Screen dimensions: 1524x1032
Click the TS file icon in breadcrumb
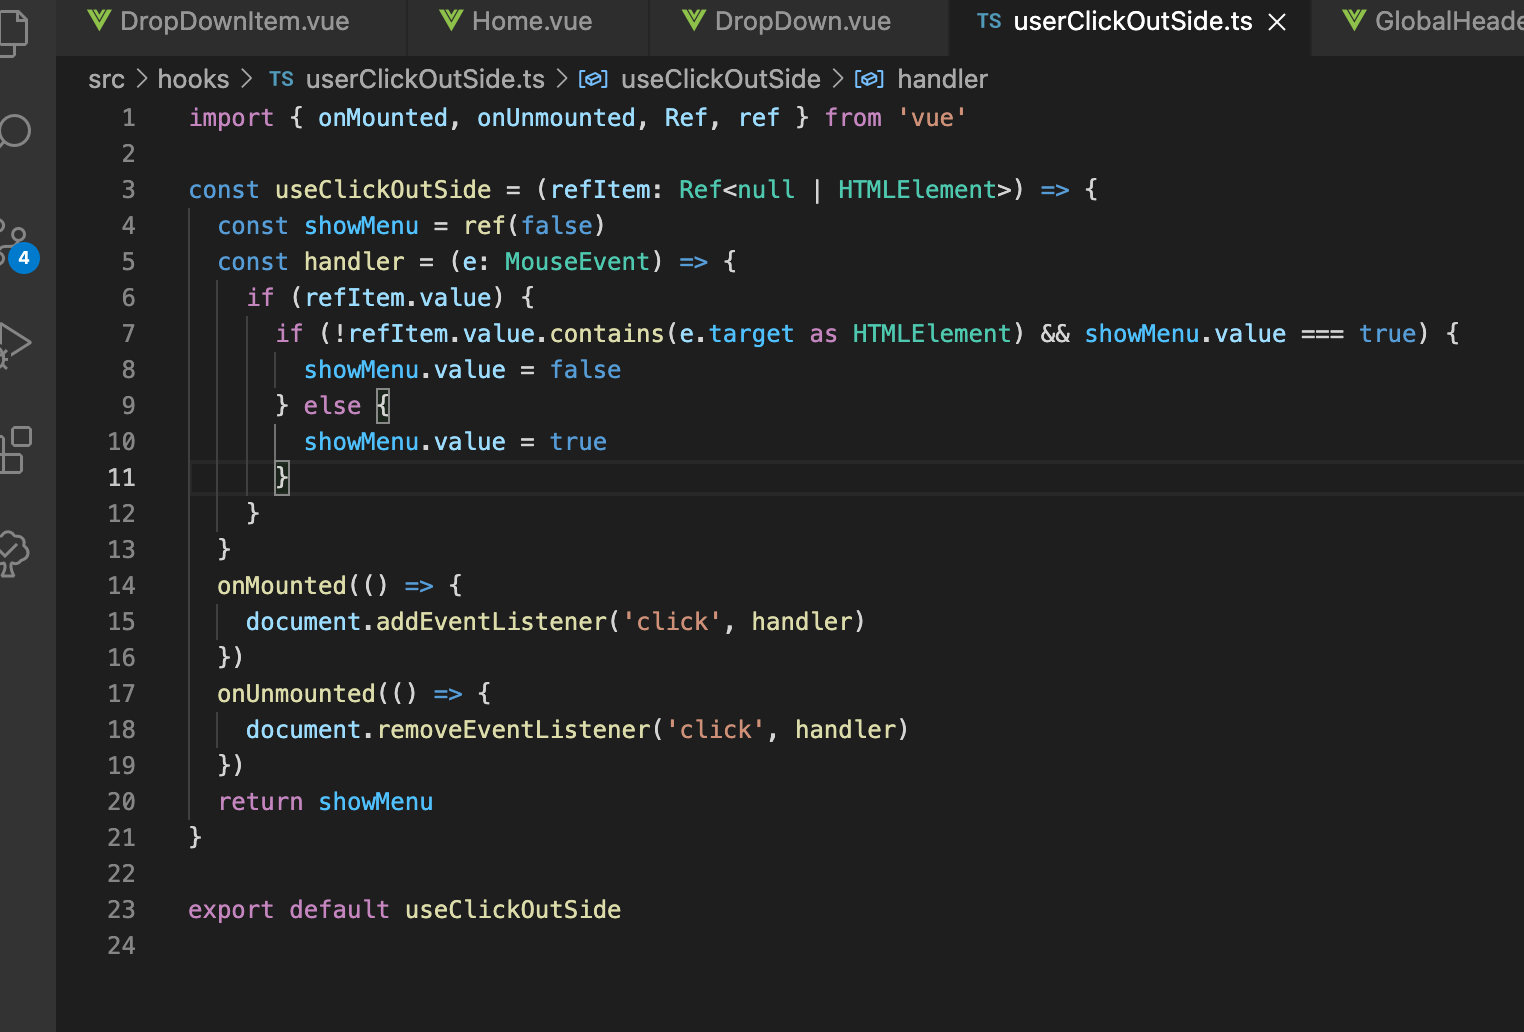281,79
